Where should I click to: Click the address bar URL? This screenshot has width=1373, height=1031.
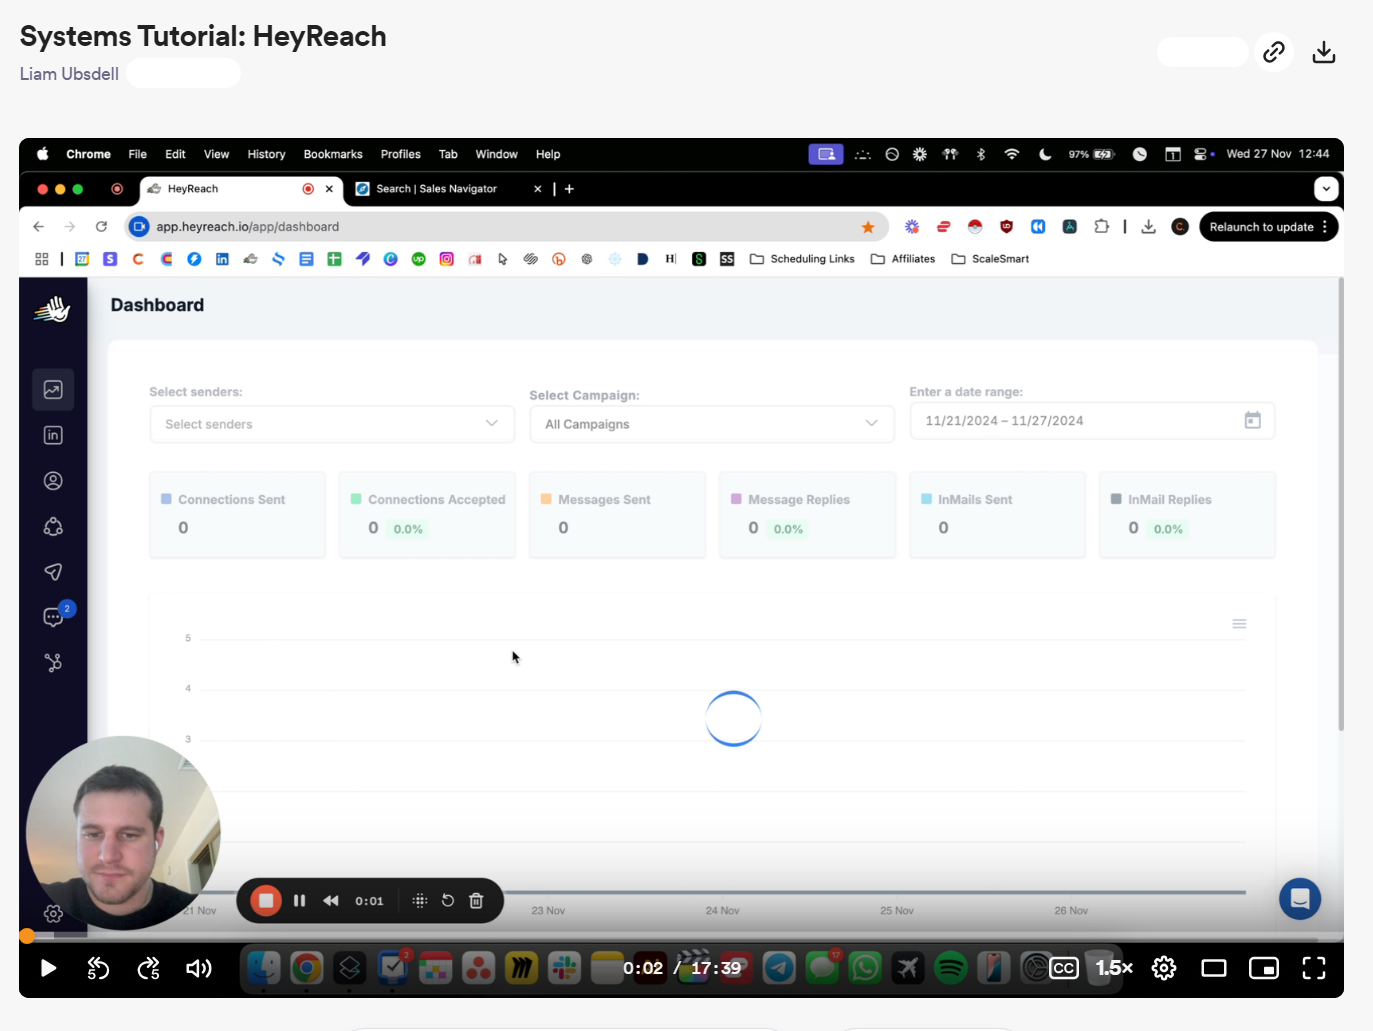[x=247, y=227]
